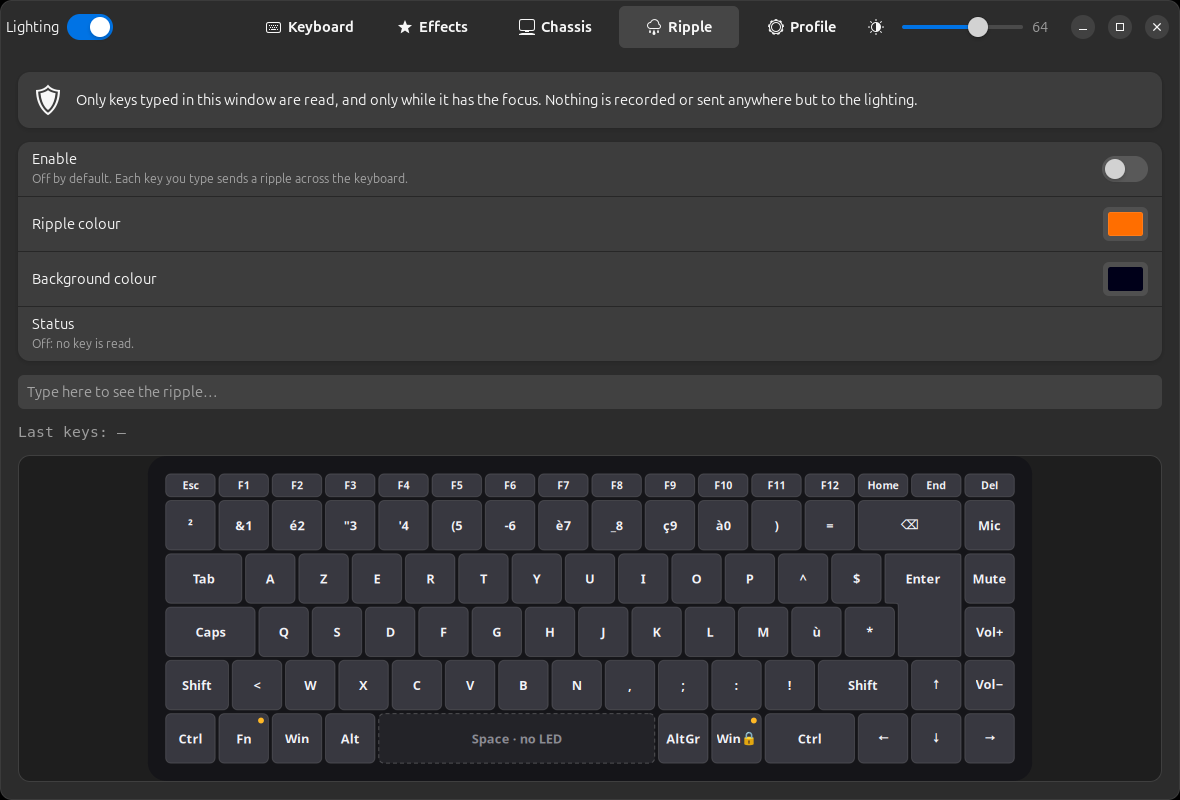
Task: Click the ç9 key
Action: click(x=670, y=525)
